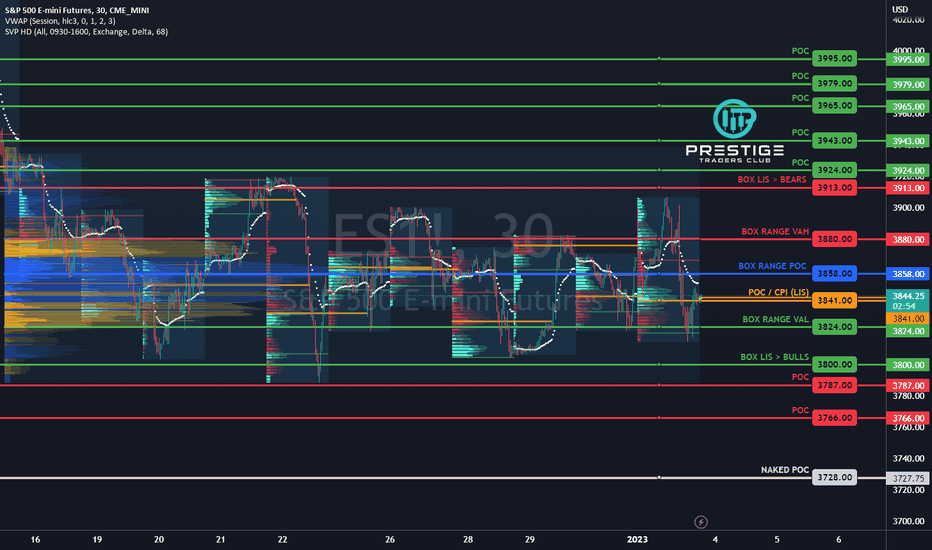Click the 3700.00 price axis tick
The width and height of the screenshot is (932, 550).
tap(908, 521)
